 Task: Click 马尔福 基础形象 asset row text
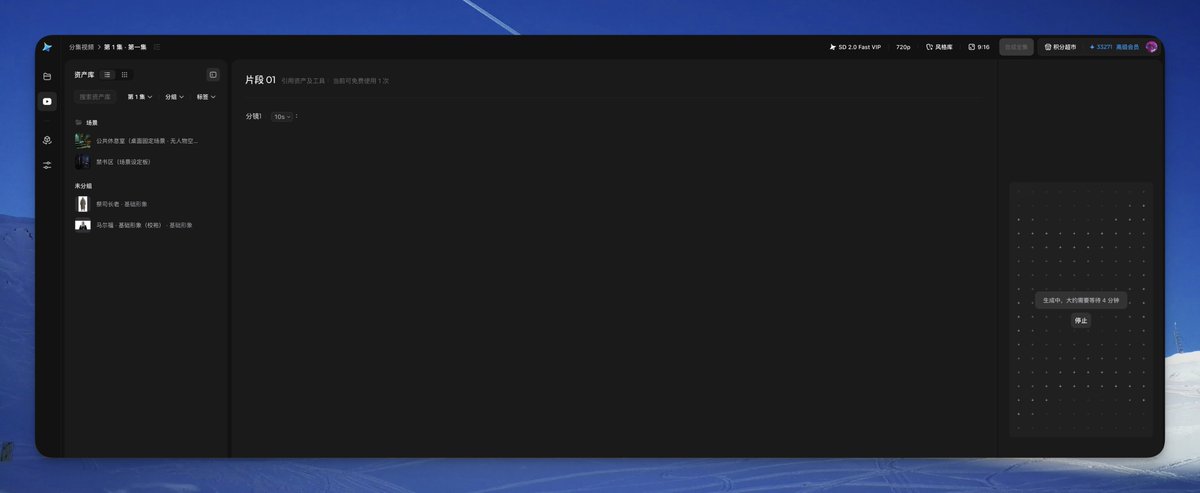[x=145, y=225]
